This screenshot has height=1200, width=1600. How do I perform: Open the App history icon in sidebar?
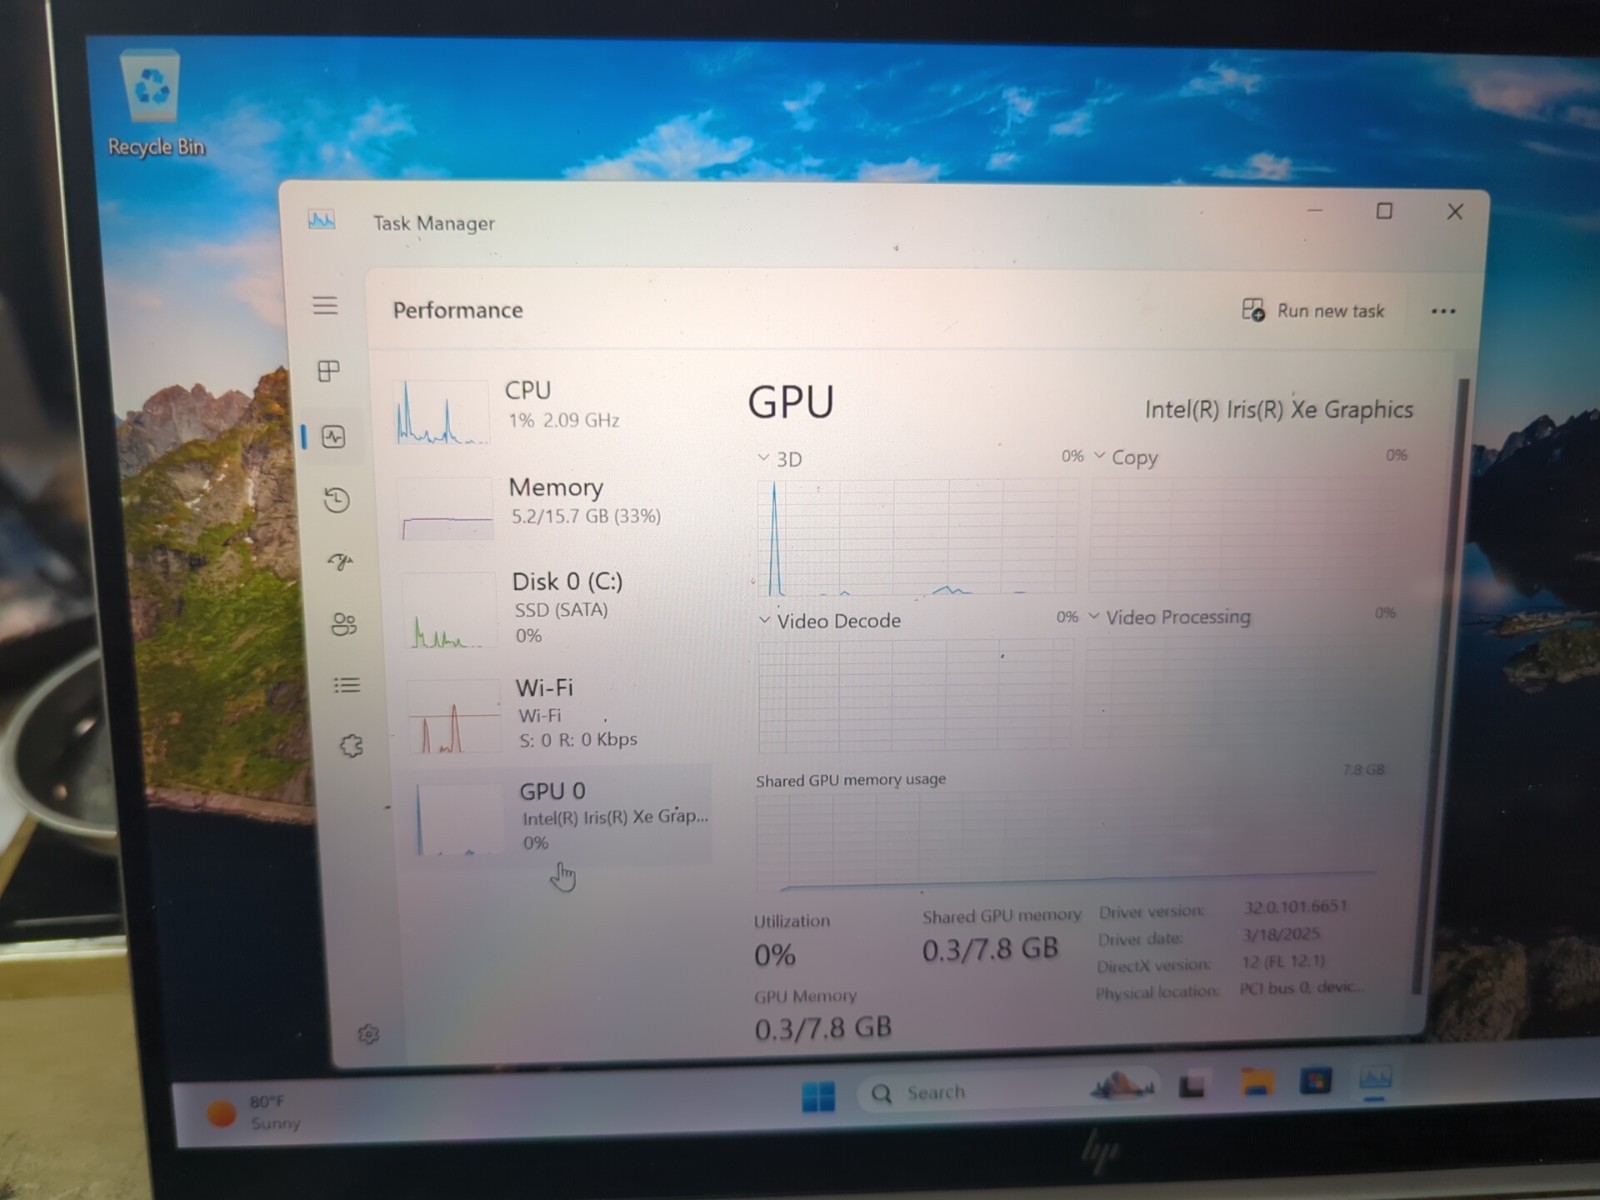(337, 499)
